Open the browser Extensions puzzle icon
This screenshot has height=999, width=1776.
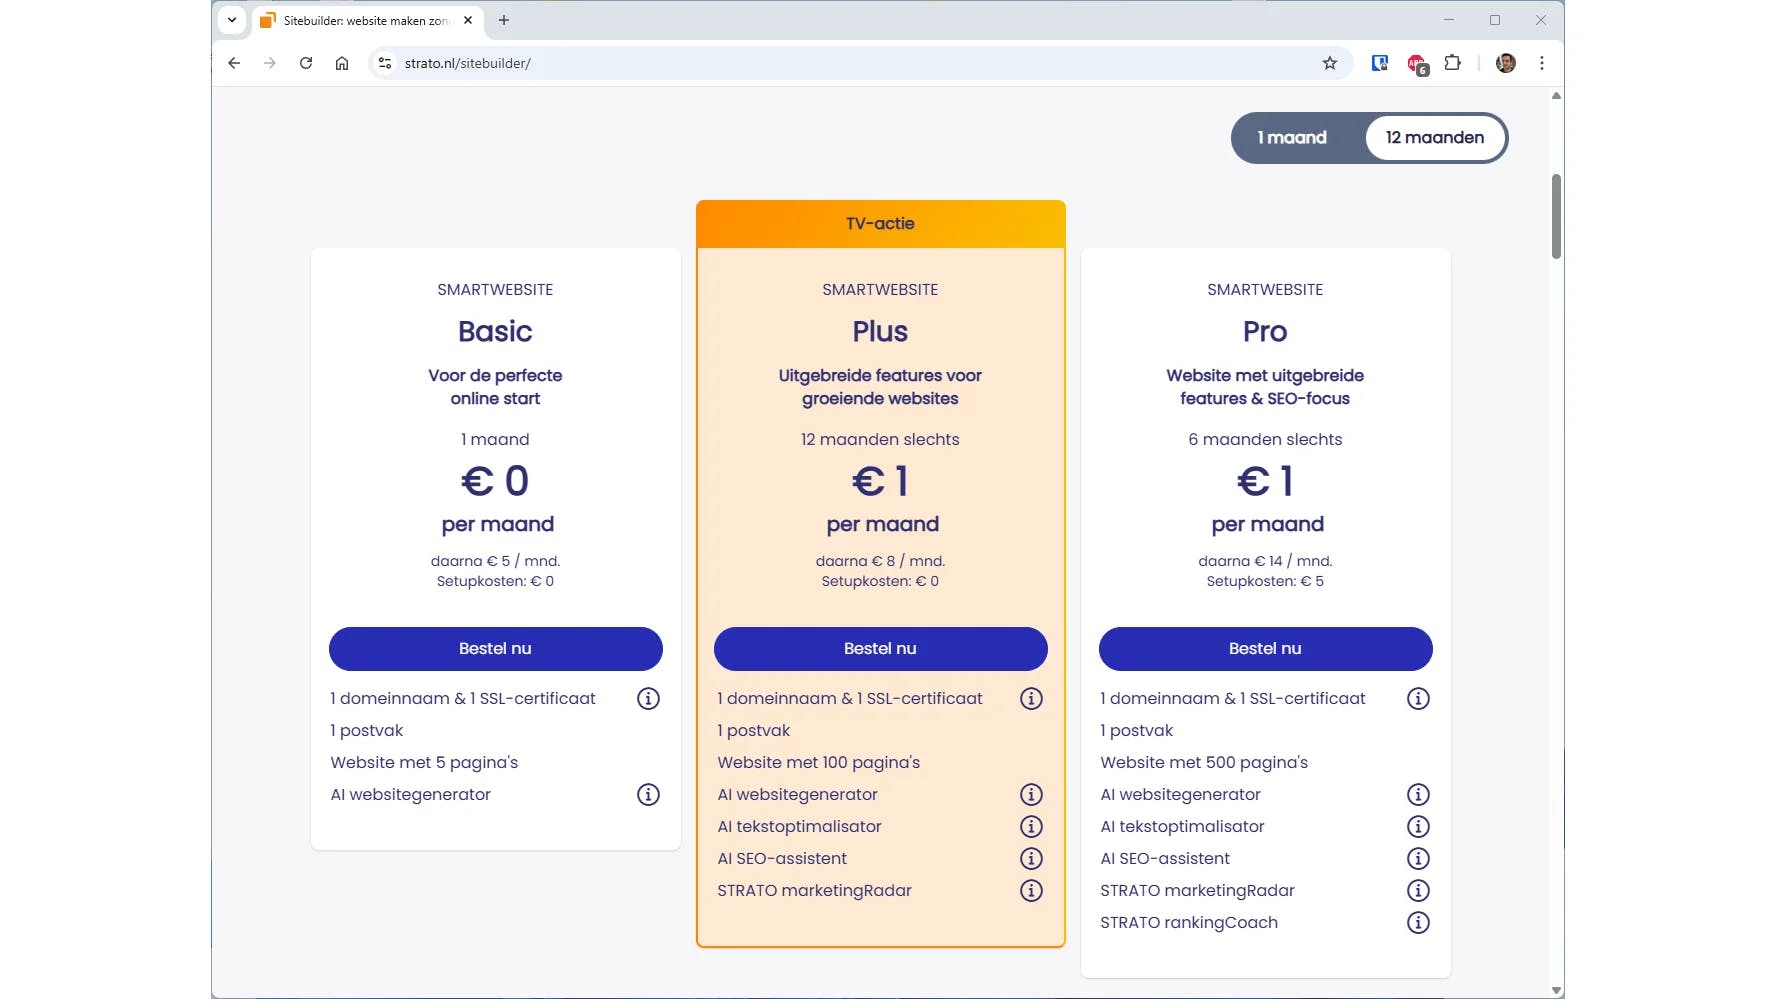pos(1453,63)
